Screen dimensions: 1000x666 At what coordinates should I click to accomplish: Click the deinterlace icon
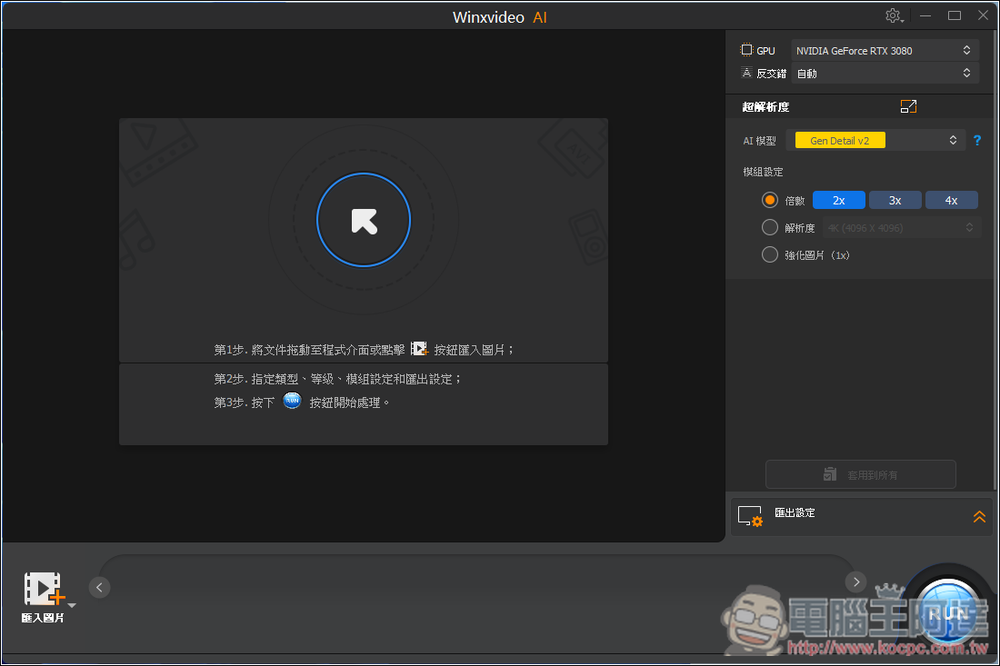(x=746, y=73)
